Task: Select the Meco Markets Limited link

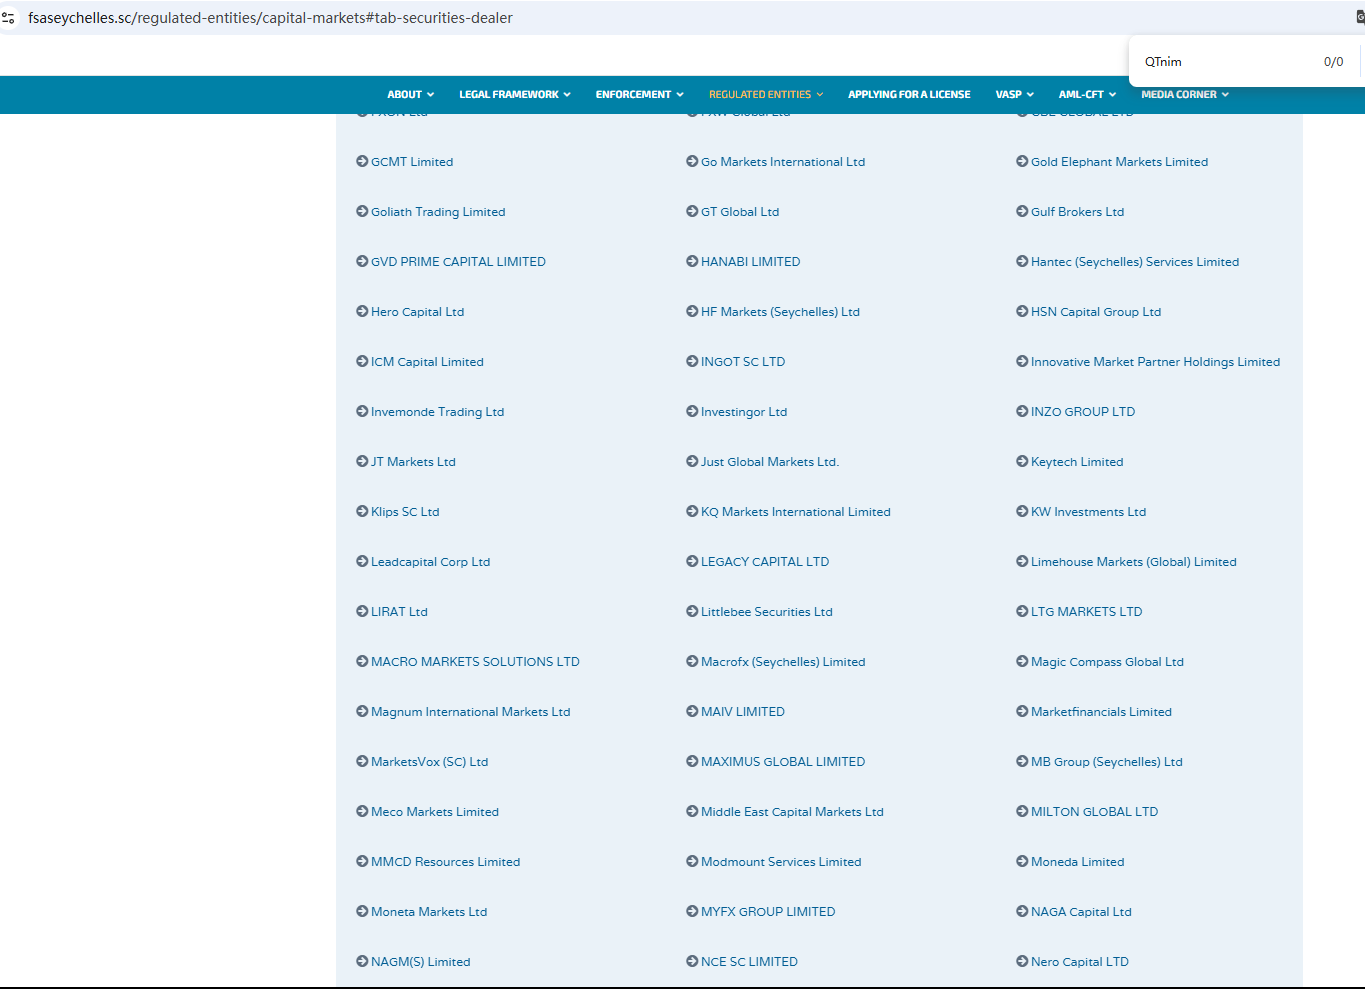Action: point(435,812)
